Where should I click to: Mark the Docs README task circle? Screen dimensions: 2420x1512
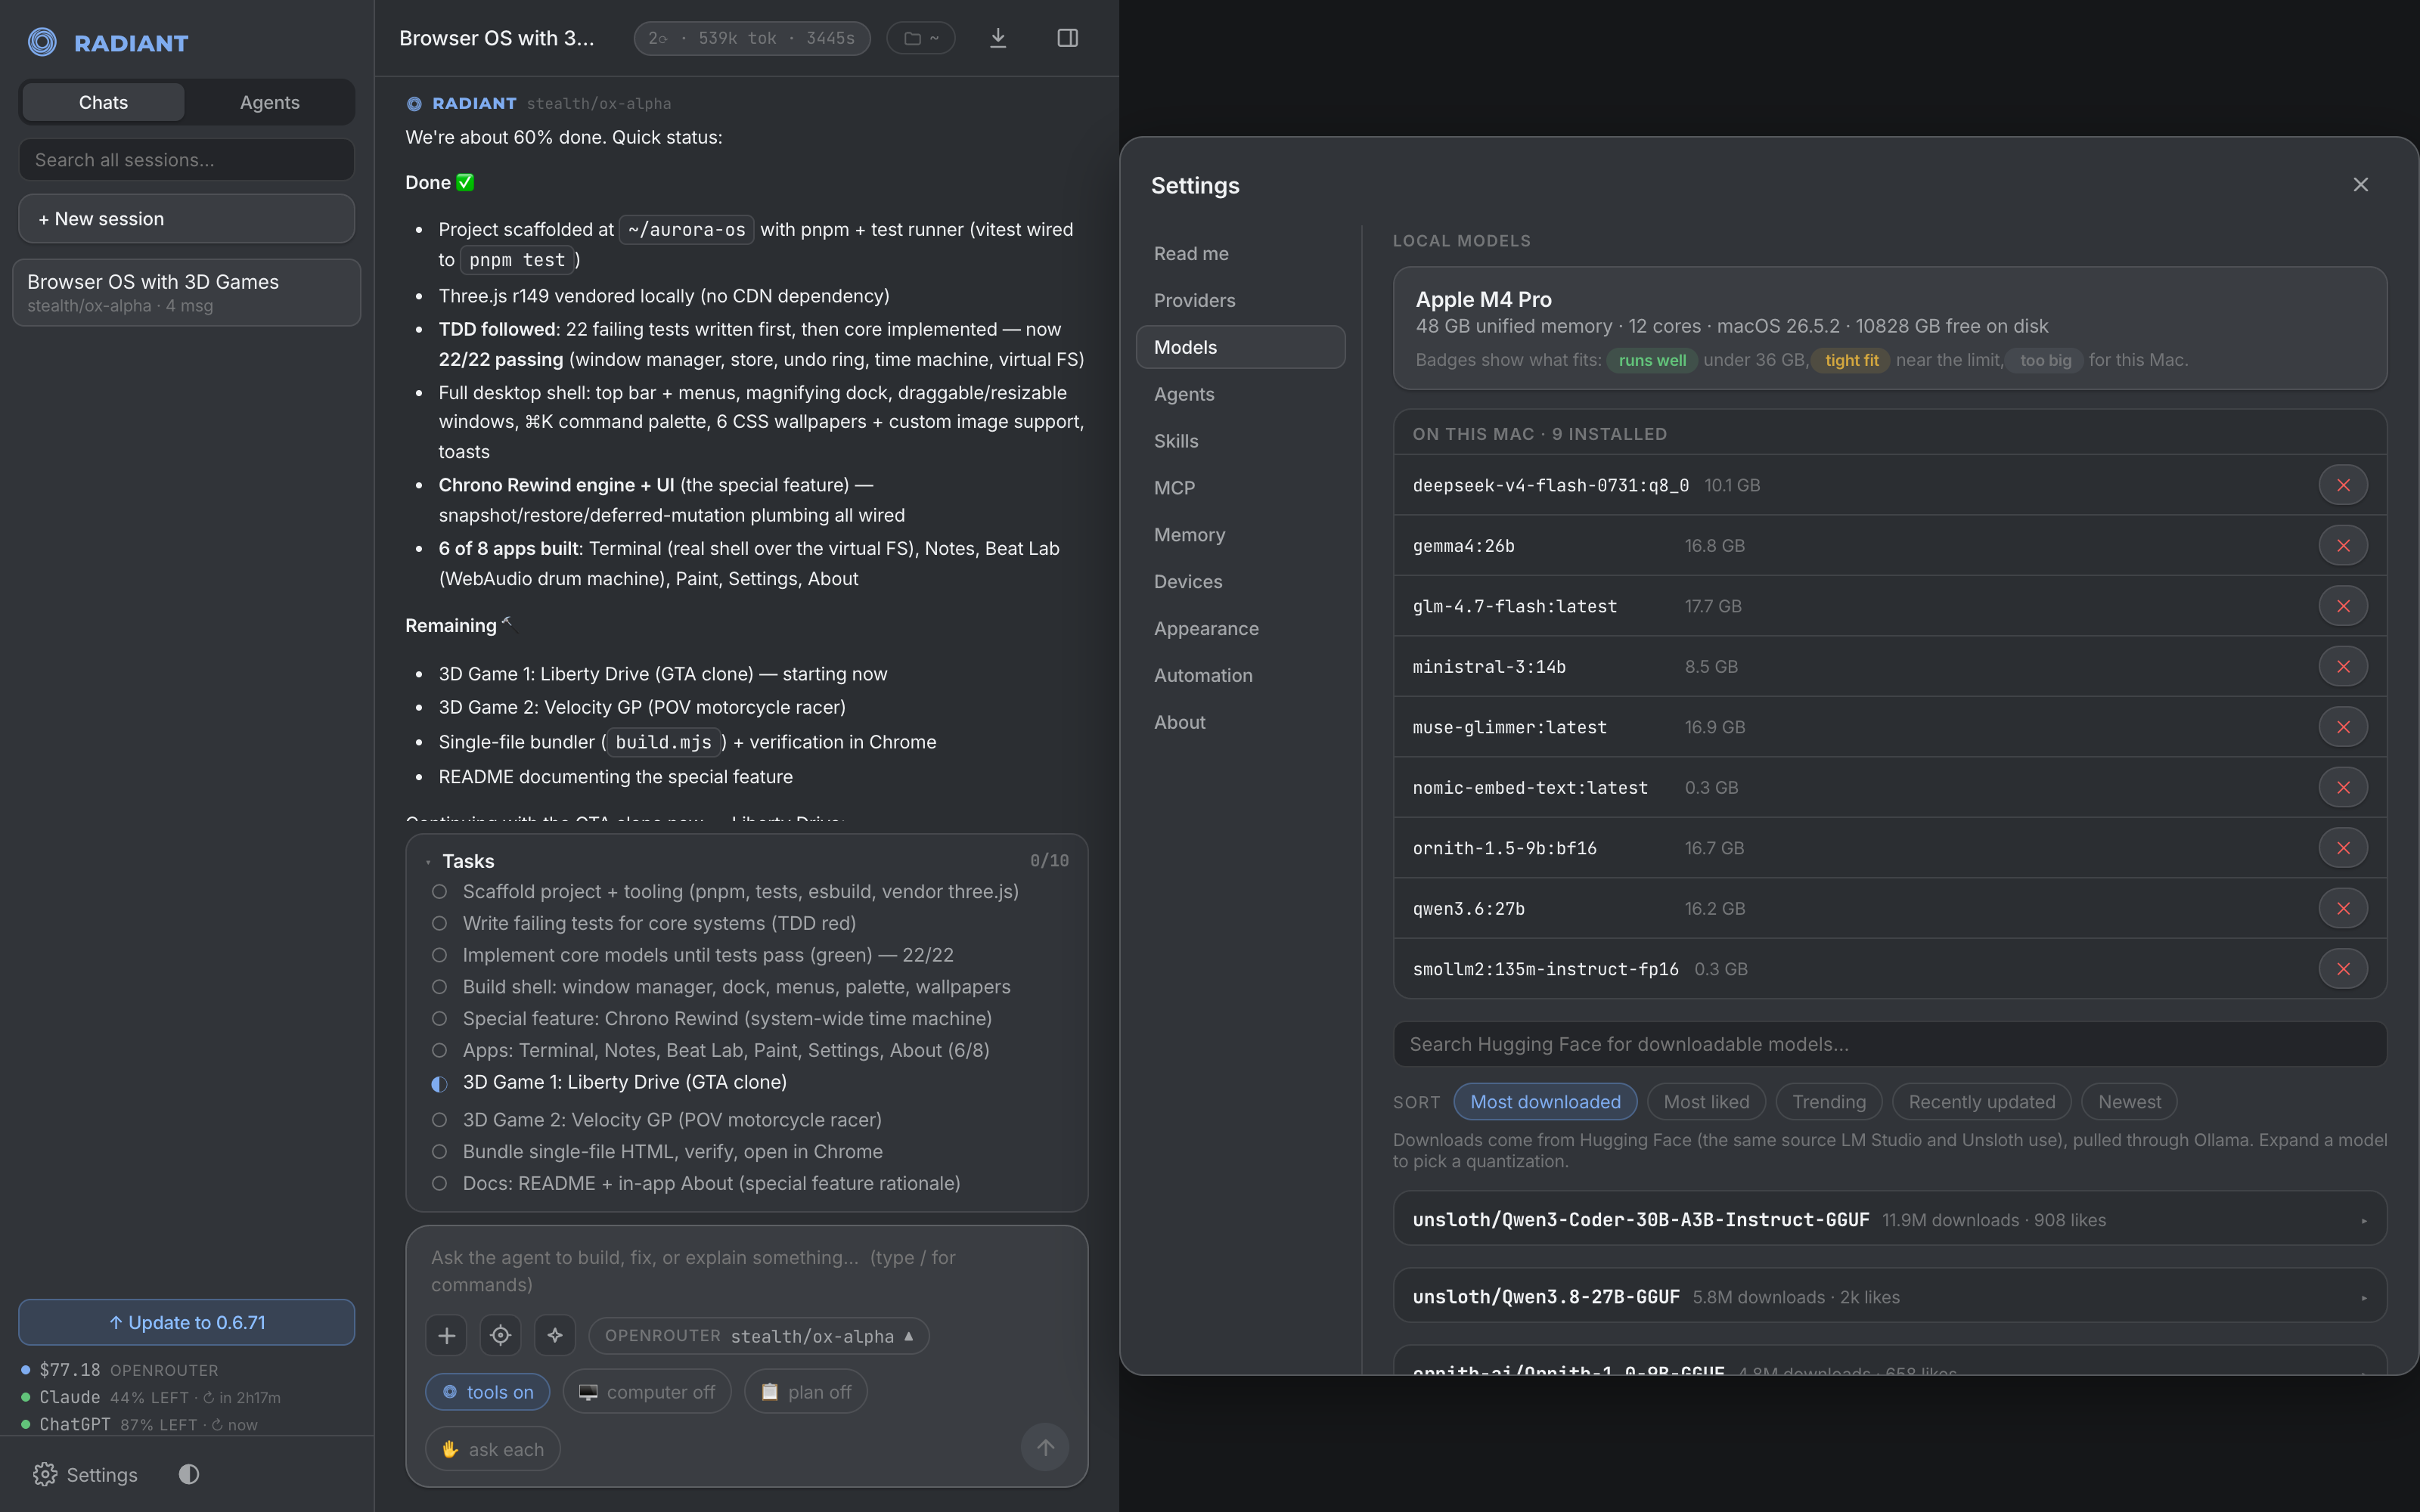pyautogui.click(x=439, y=1184)
